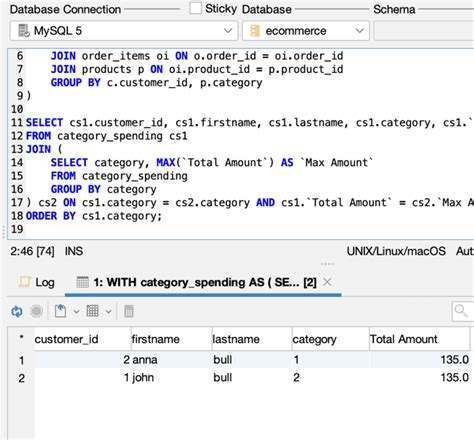Select result row number 2
Image resolution: width=474 pixels, height=440 pixels.
pos(21,378)
